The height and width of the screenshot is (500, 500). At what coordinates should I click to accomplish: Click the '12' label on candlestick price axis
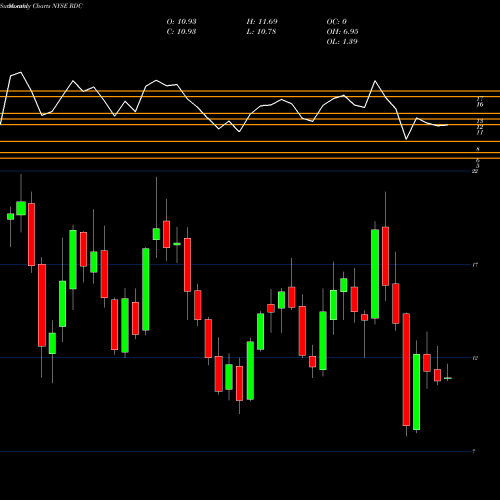pyautogui.click(x=475, y=358)
